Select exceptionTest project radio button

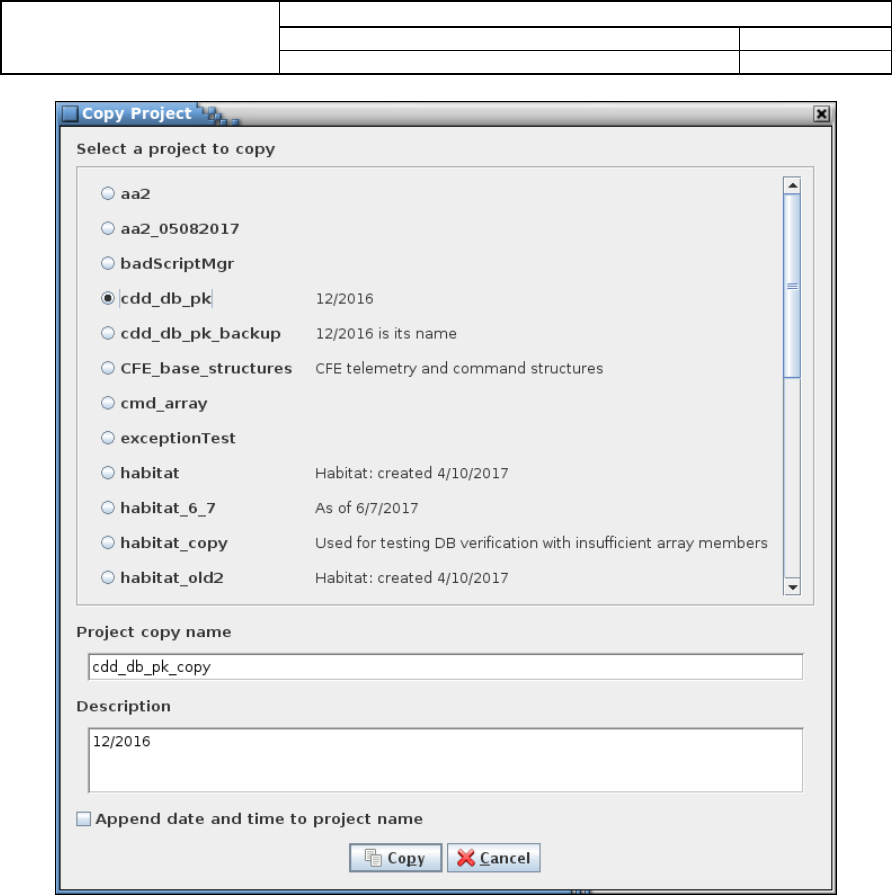pyautogui.click(x=108, y=438)
